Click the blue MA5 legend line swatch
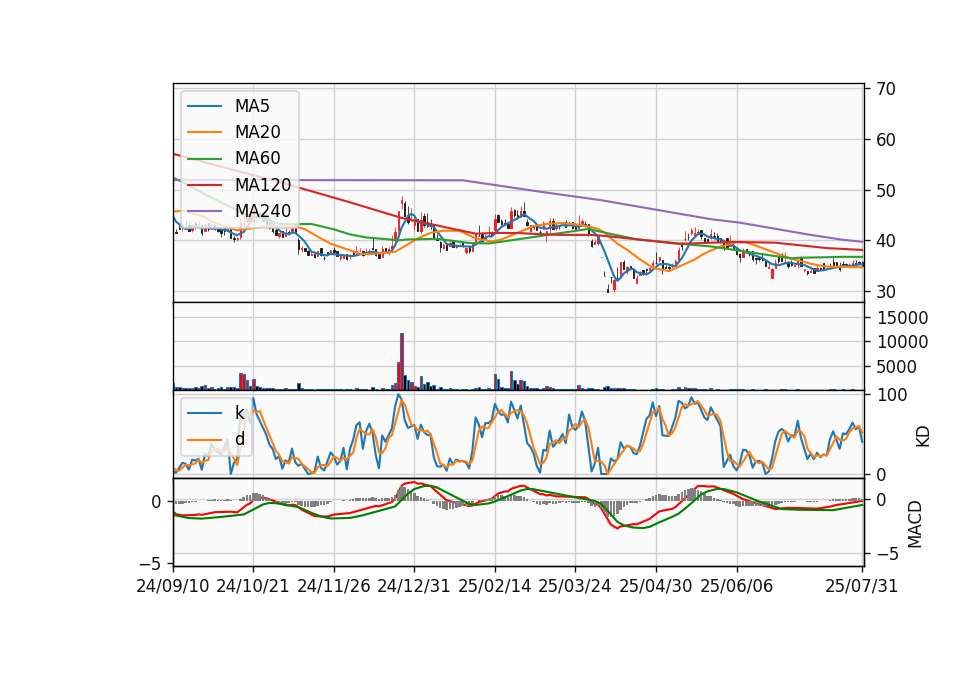This screenshot has height=690, width=960. (x=204, y=107)
